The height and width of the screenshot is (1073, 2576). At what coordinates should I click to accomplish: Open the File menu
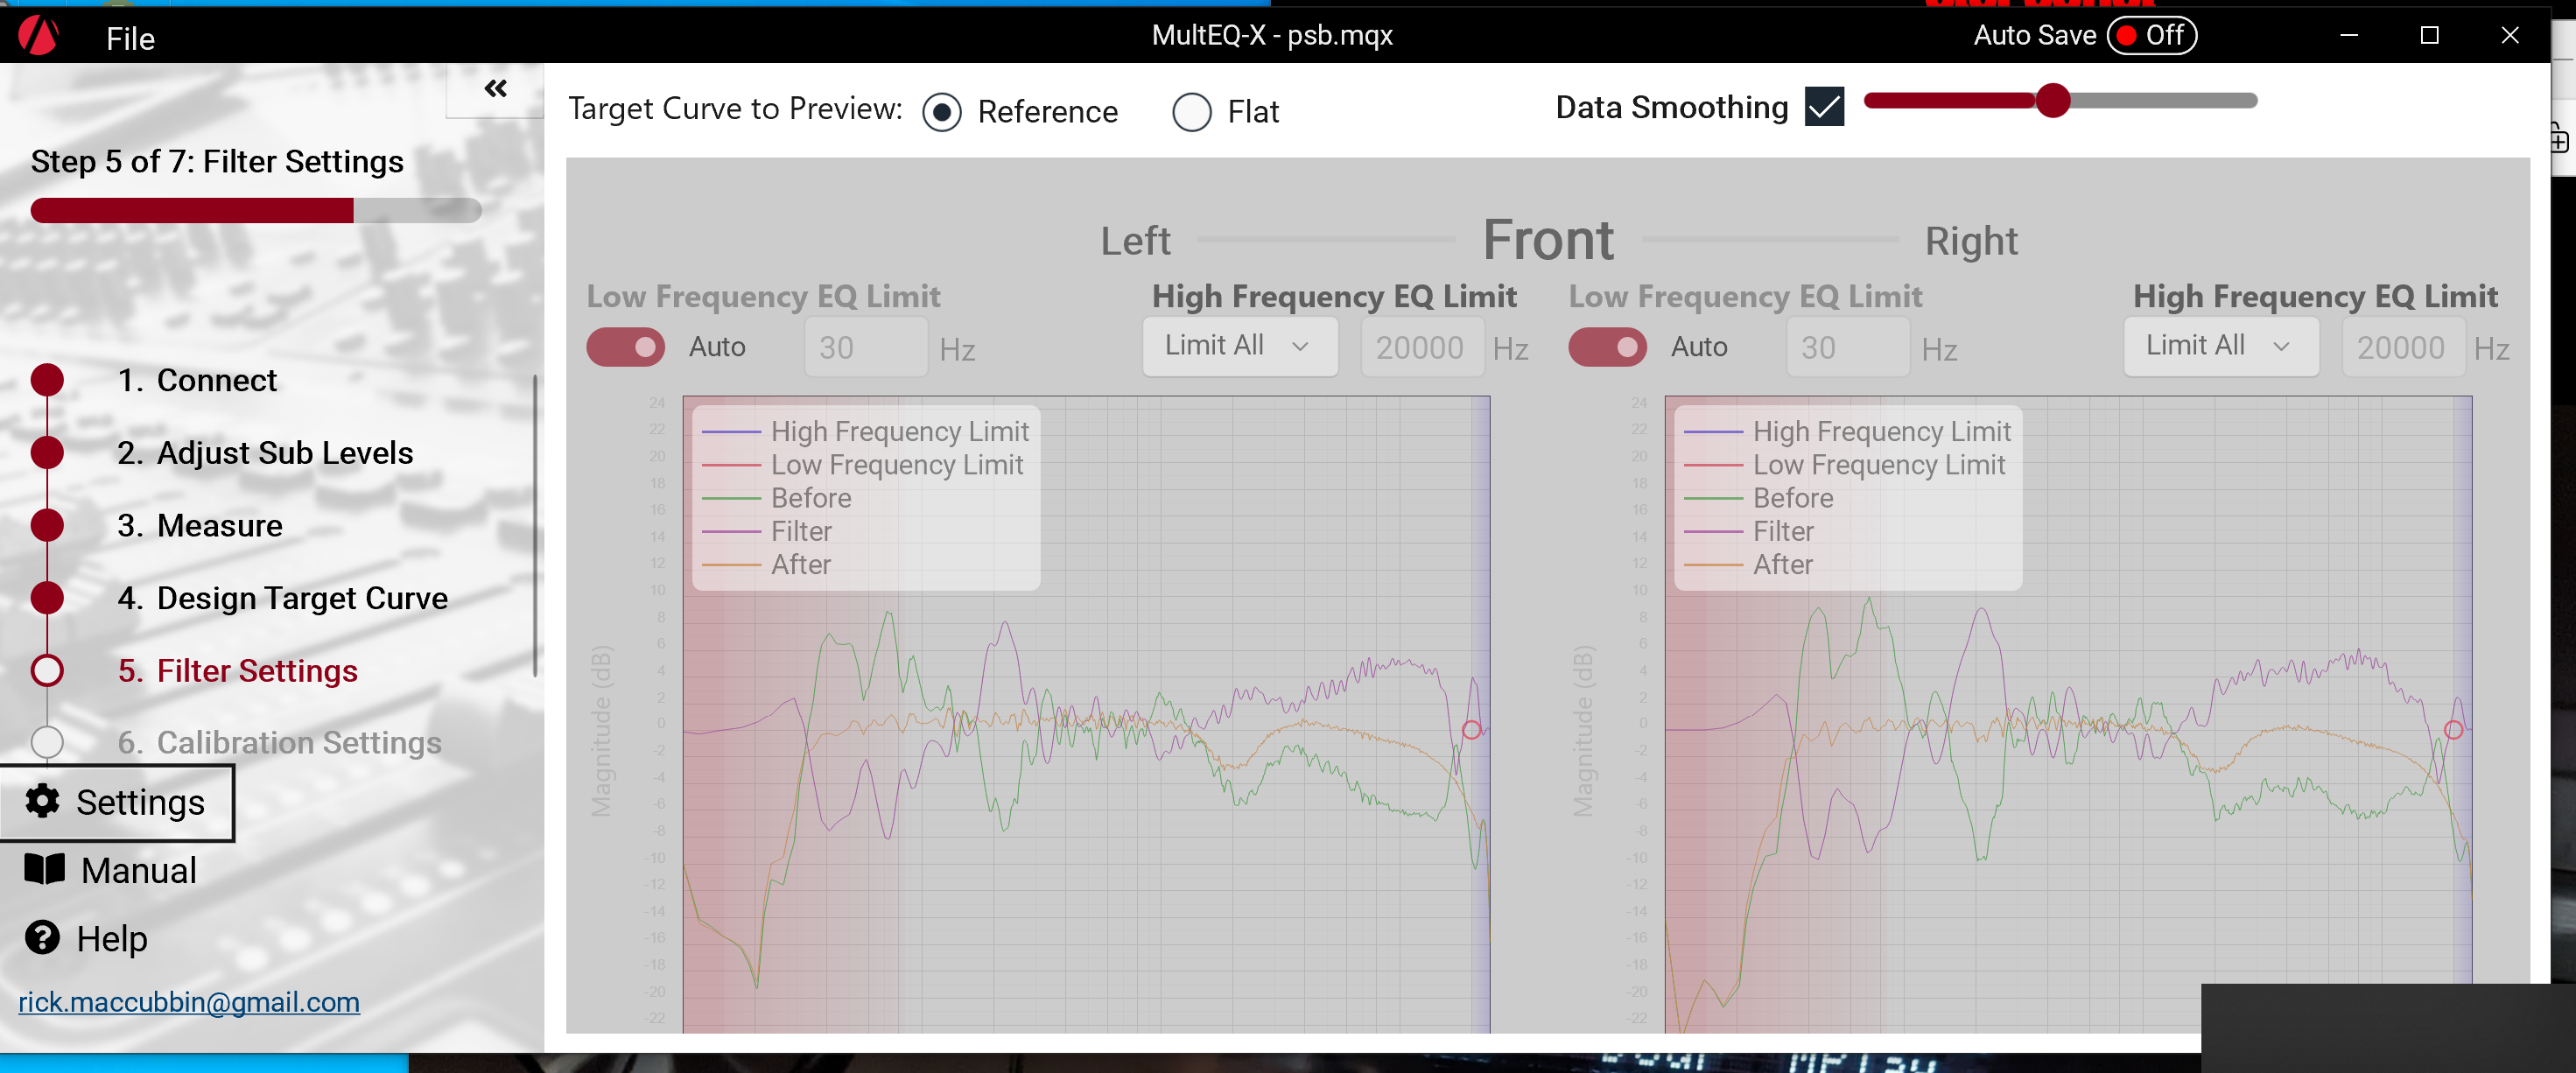131,38
